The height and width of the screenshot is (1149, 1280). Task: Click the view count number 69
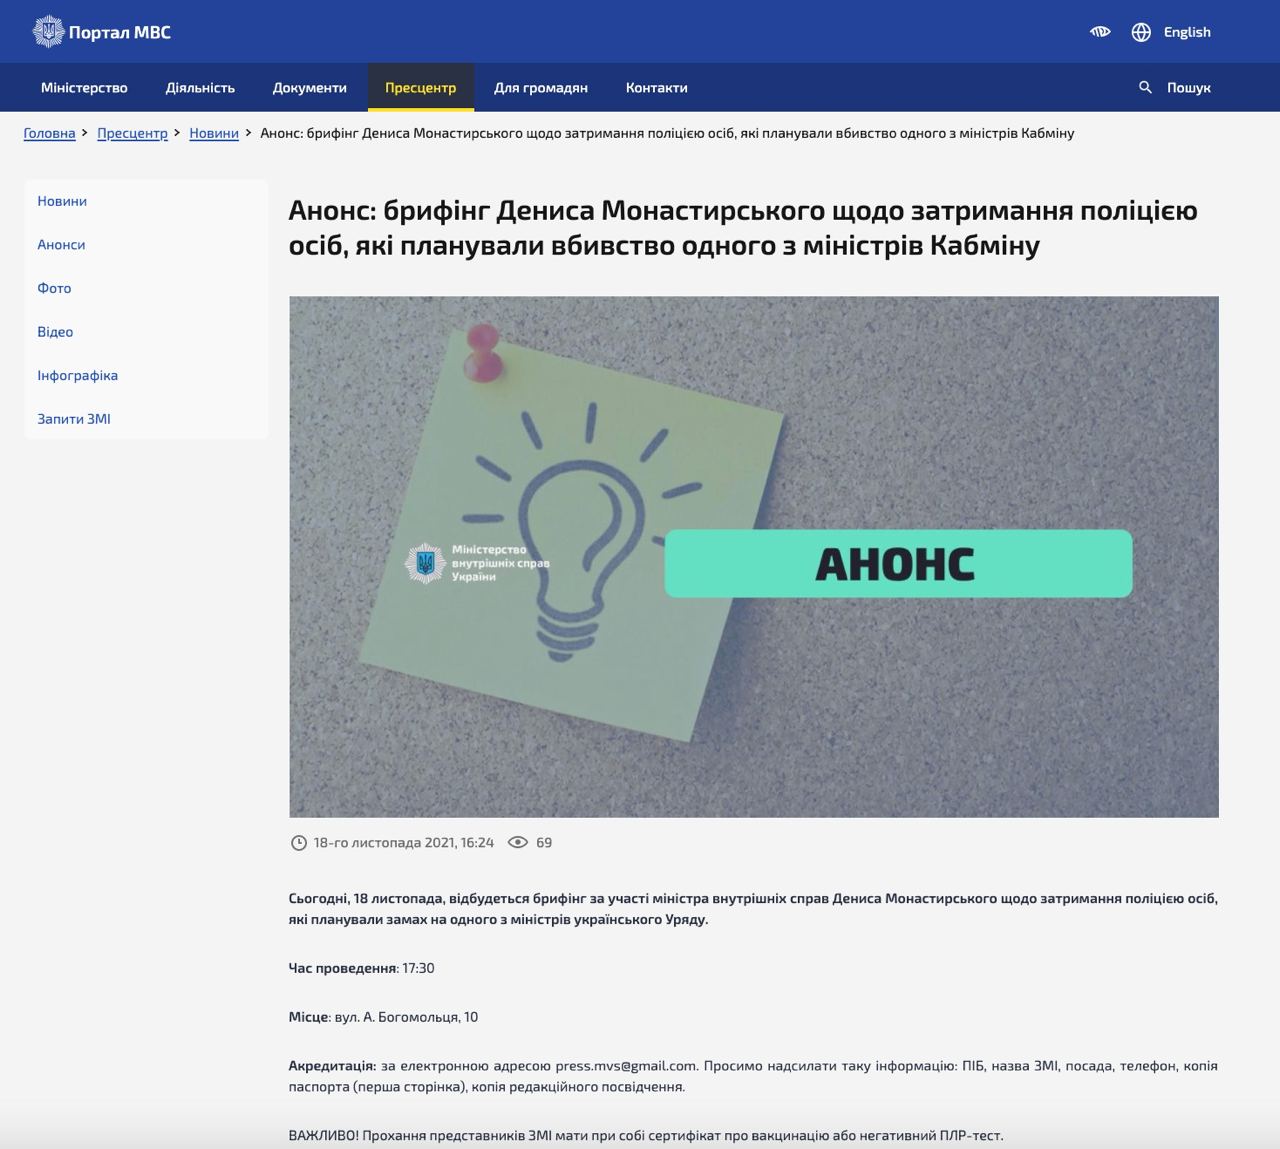point(544,843)
